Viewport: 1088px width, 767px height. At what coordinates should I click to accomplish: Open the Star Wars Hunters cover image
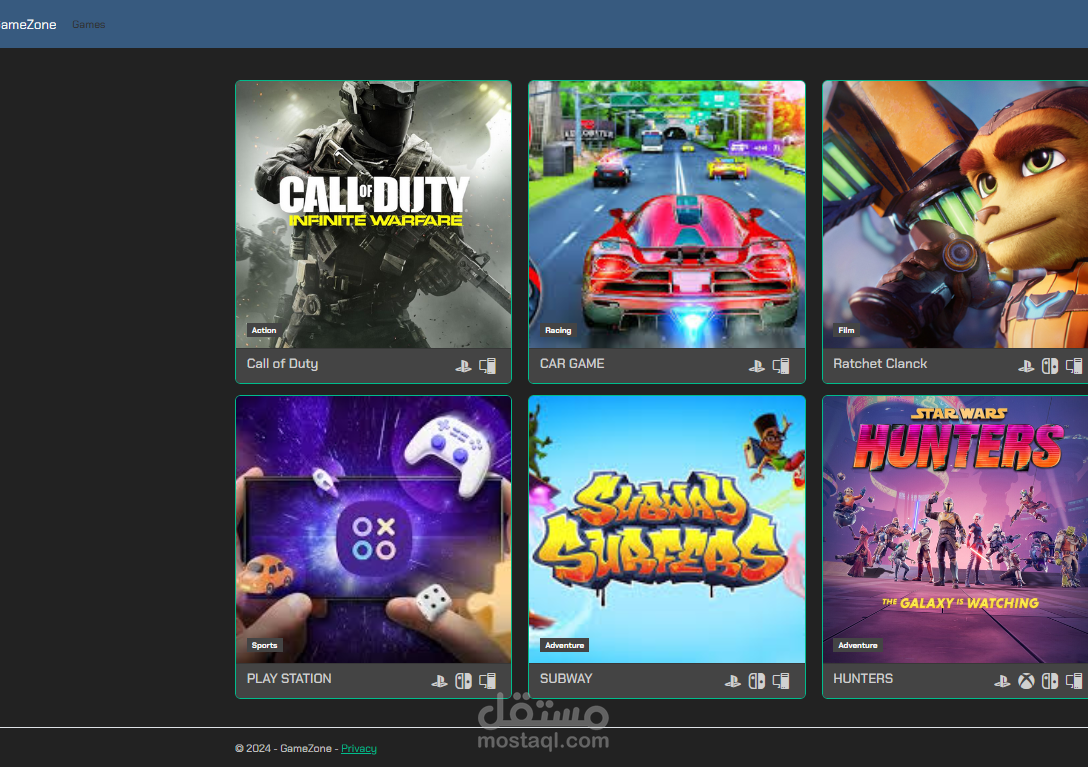point(955,530)
